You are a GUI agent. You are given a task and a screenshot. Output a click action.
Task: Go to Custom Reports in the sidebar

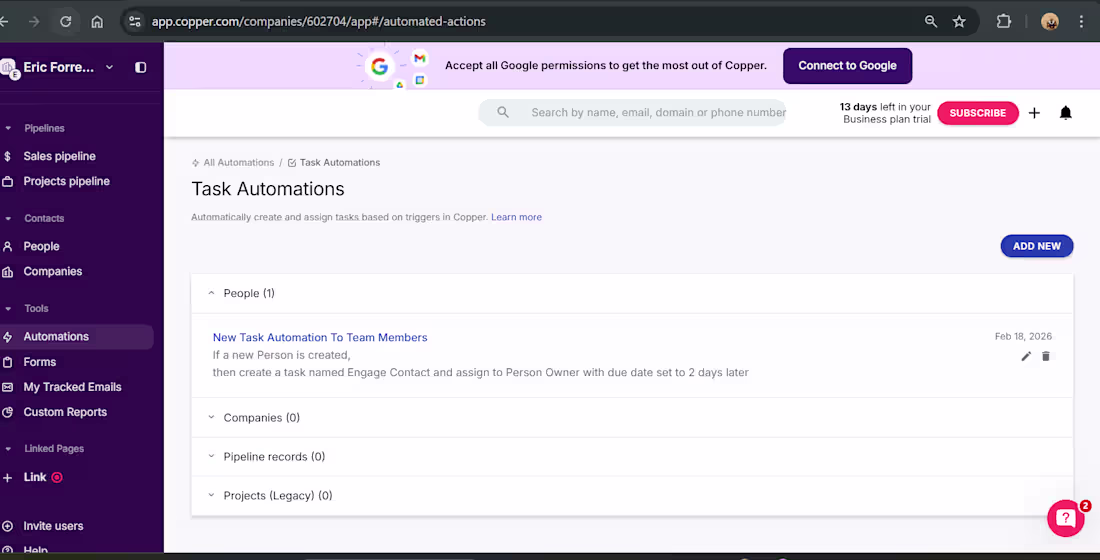65,412
